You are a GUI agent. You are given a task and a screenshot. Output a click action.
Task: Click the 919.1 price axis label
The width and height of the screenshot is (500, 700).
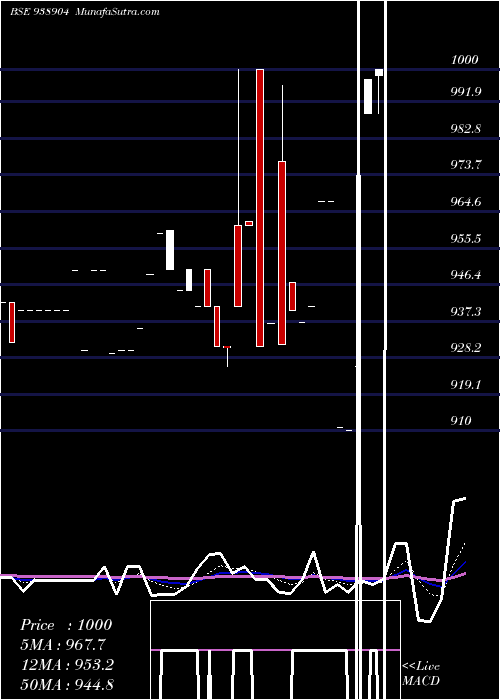pos(466,384)
